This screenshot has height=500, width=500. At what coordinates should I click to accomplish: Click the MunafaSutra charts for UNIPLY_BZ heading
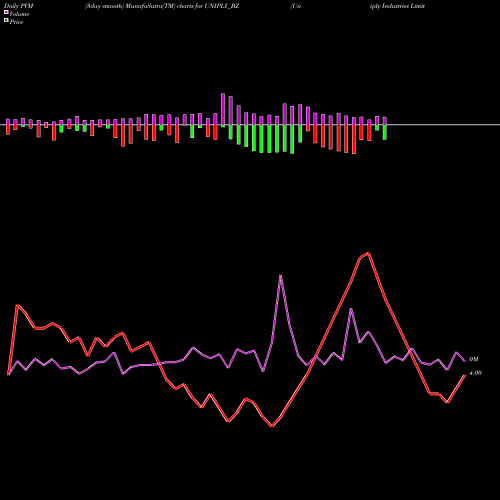point(162,6)
